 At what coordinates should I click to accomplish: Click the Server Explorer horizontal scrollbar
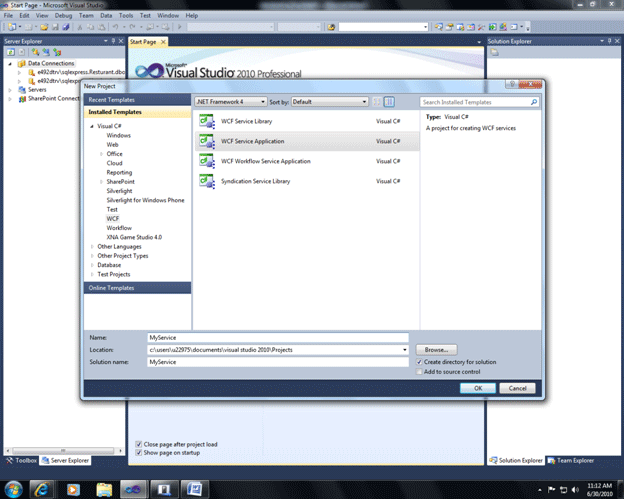[x=64, y=451]
